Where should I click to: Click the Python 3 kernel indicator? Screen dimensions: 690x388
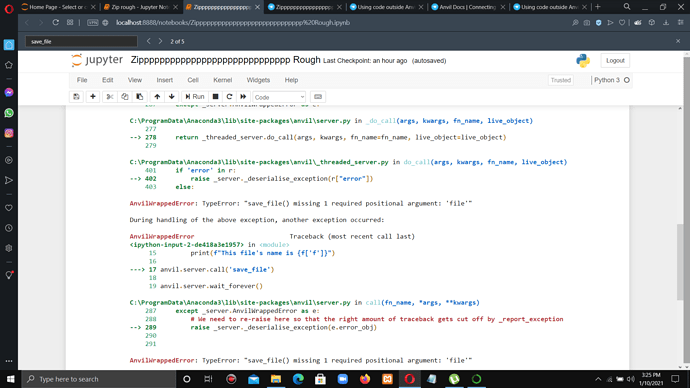click(x=612, y=80)
